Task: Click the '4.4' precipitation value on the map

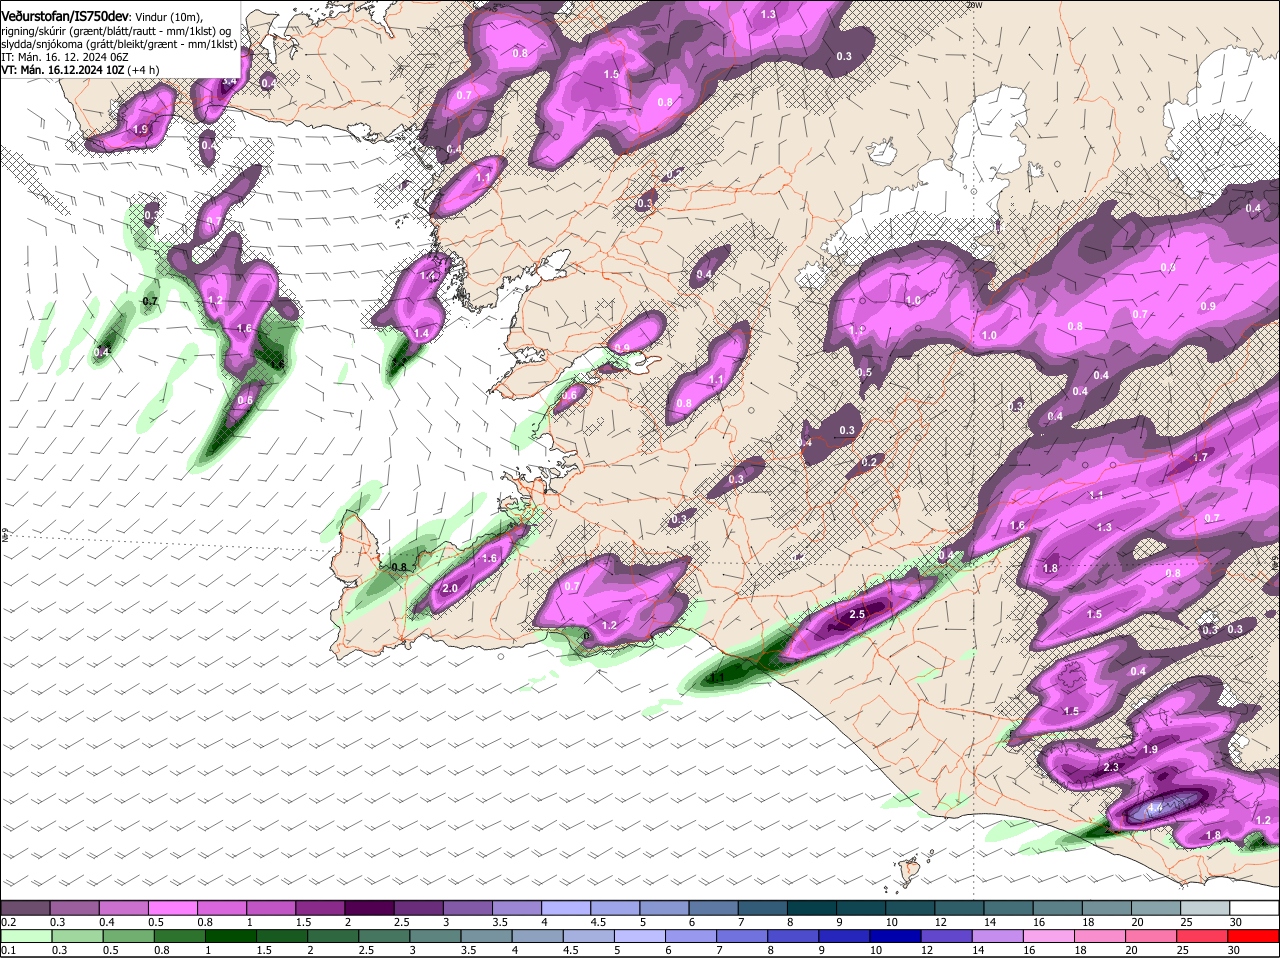Action: [x=1157, y=808]
